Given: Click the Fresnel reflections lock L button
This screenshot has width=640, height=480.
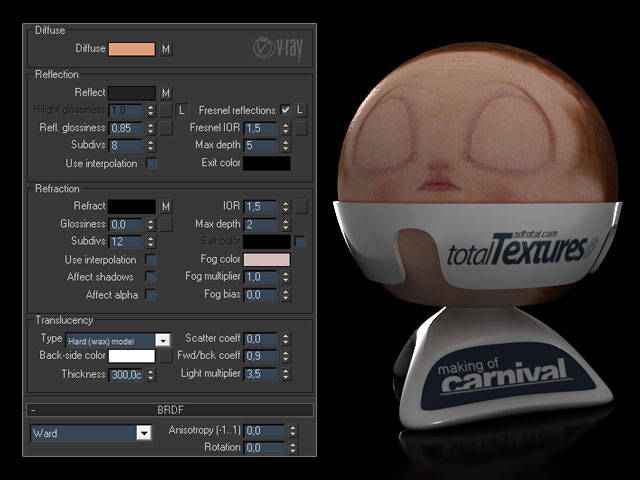Looking at the screenshot, I should tap(300, 110).
